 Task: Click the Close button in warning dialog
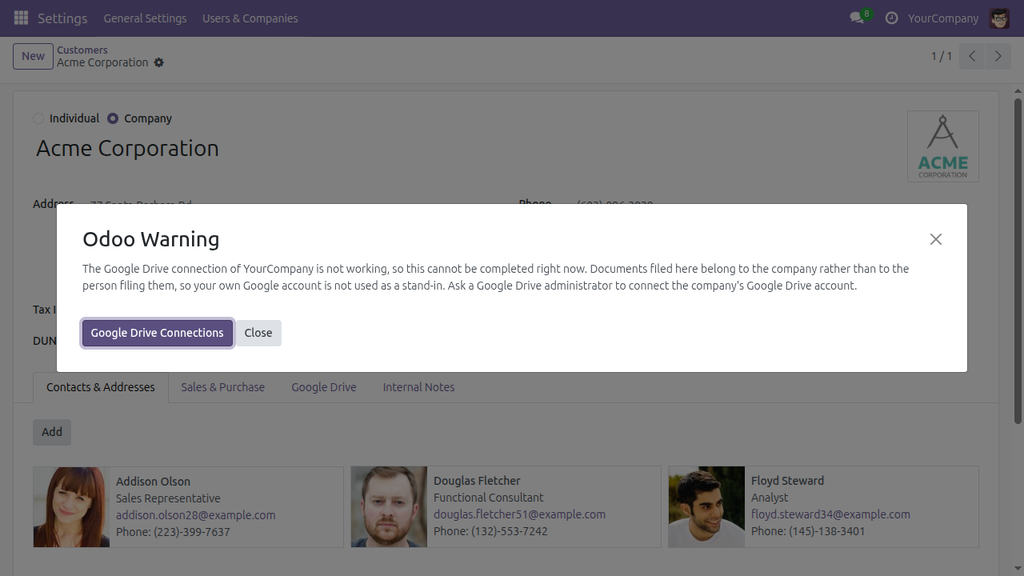pos(258,333)
